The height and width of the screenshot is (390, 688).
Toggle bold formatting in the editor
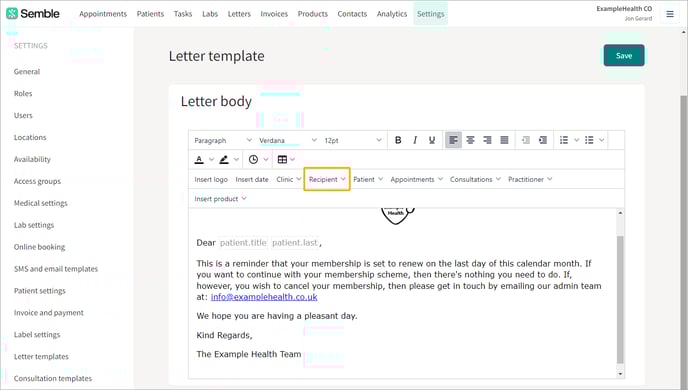pos(398,140)
